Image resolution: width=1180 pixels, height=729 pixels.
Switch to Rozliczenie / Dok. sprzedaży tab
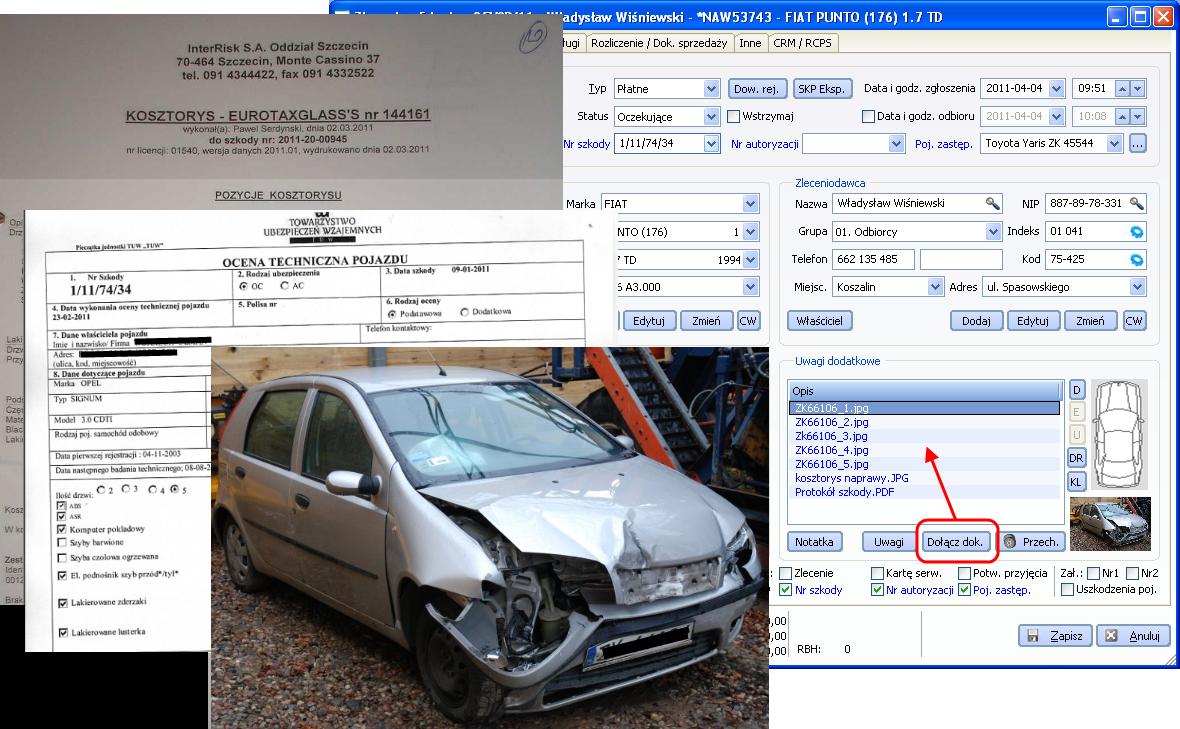[x=659, y=43]
